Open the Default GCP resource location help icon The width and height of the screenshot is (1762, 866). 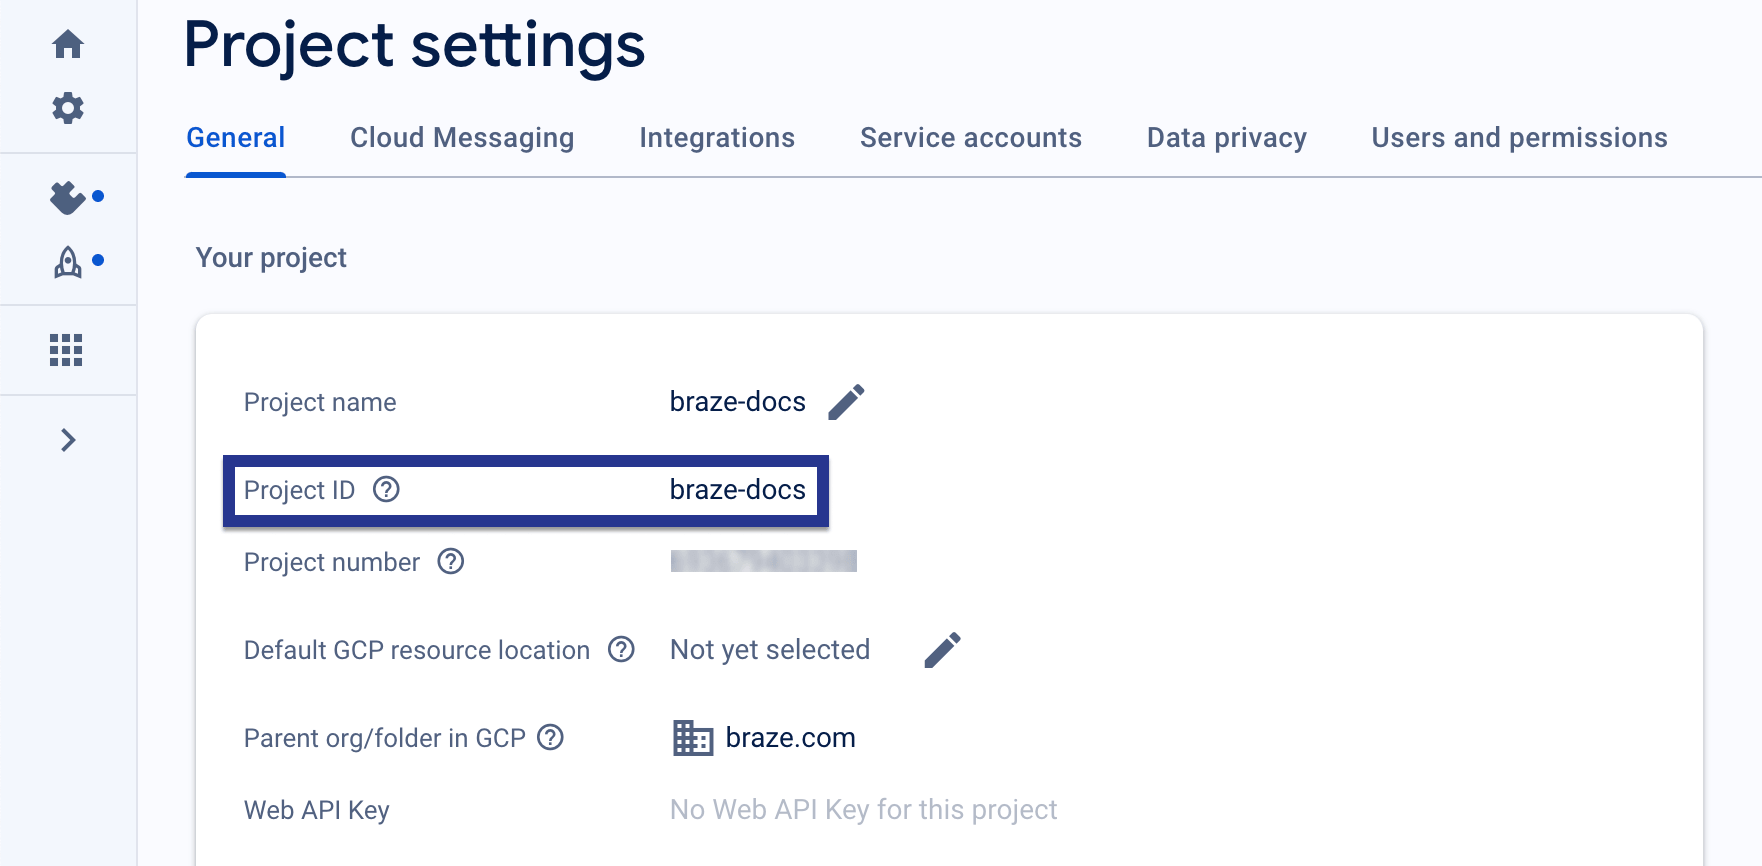pos(621,650)
